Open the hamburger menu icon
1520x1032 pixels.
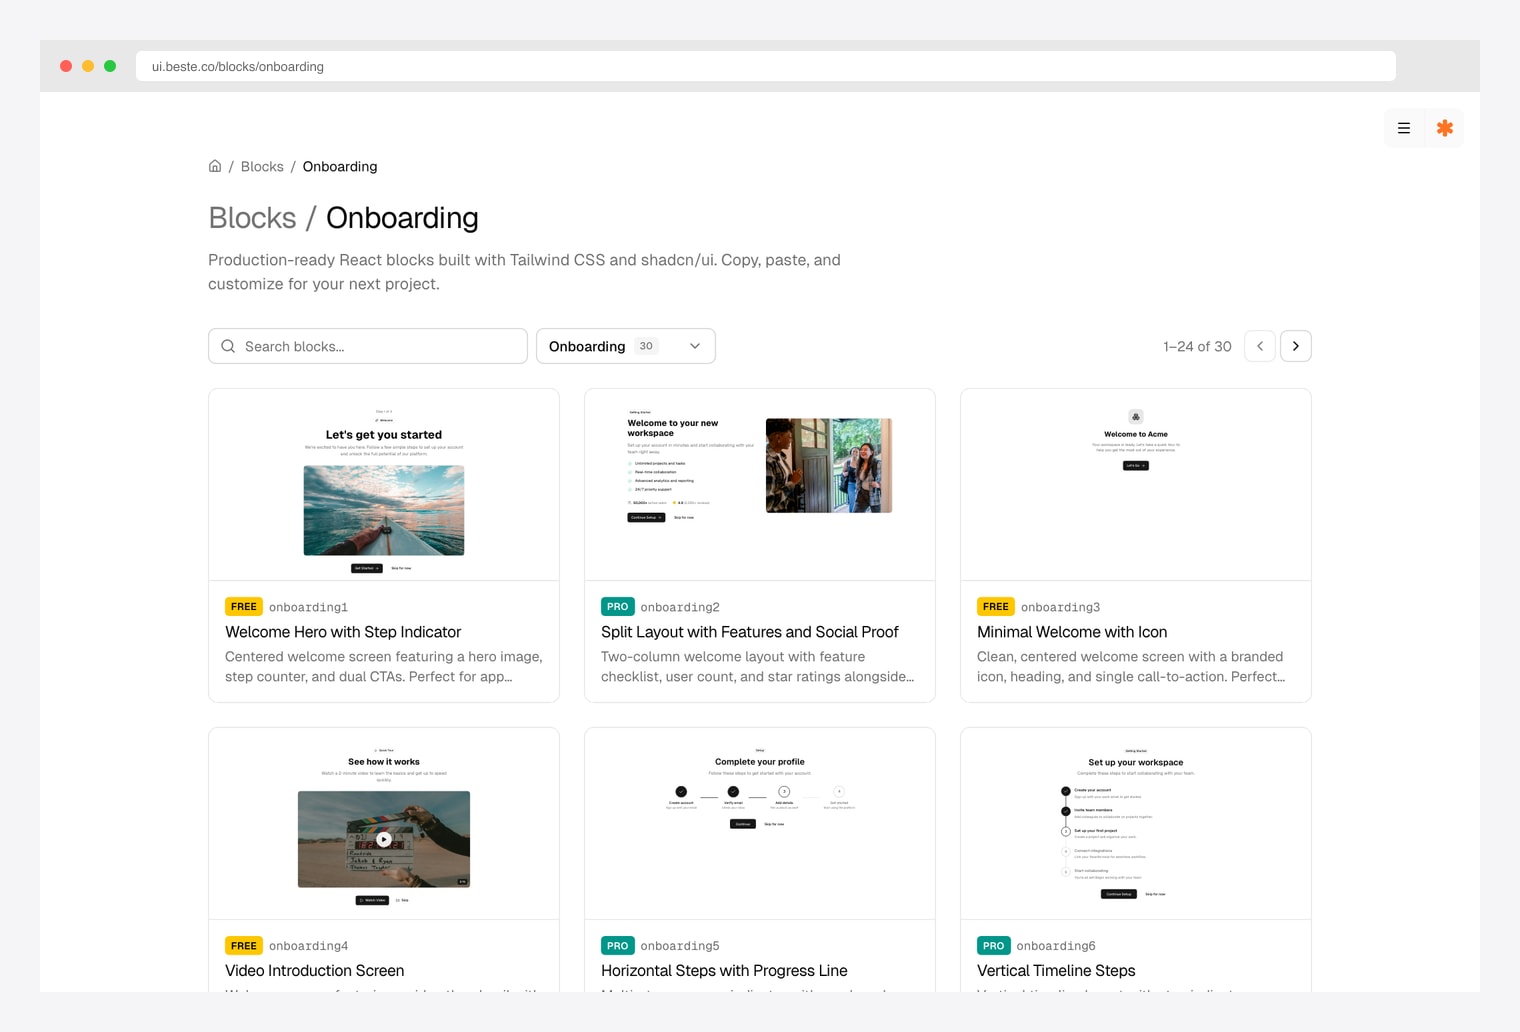click(x=1404, y=128)
